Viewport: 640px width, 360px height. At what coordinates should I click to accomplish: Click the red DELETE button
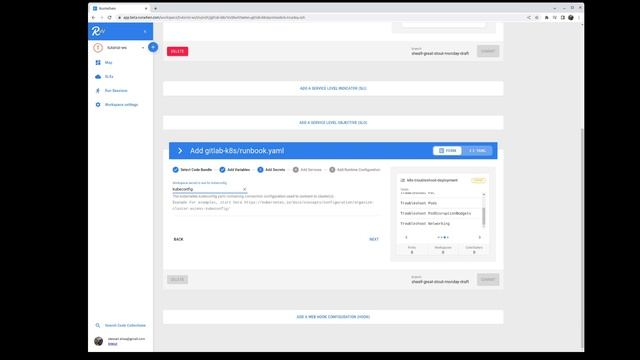pyautogui.click(x=178, y=51)
